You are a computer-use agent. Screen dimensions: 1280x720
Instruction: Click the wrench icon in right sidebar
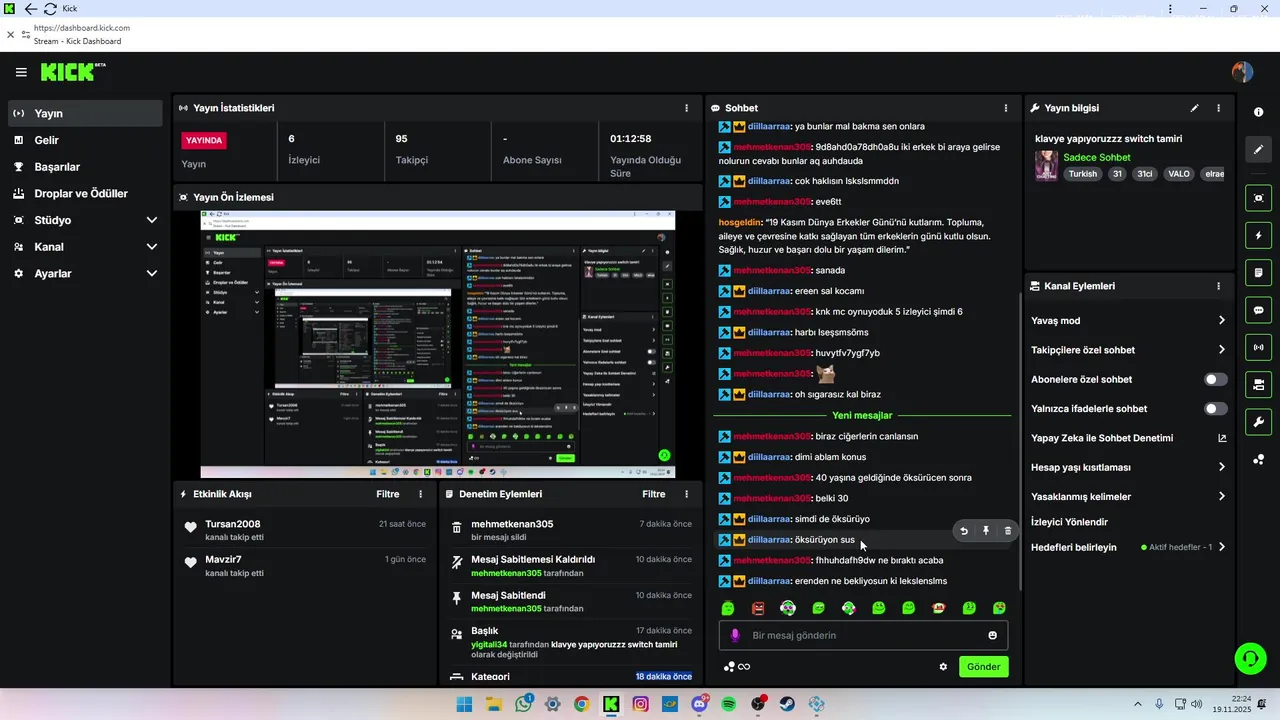[1258, 421]
